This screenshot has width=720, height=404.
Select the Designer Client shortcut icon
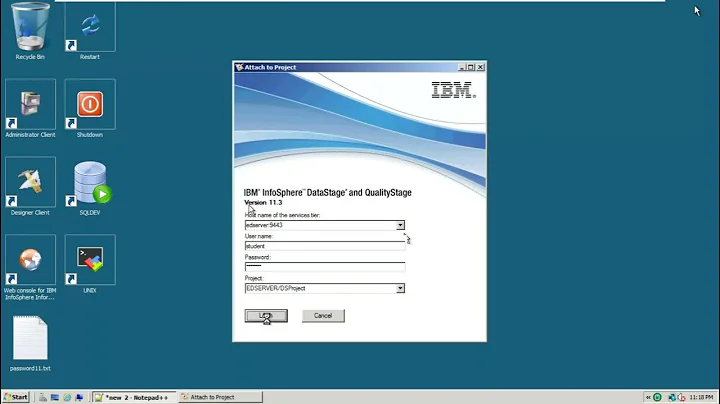tap(30, 182)
